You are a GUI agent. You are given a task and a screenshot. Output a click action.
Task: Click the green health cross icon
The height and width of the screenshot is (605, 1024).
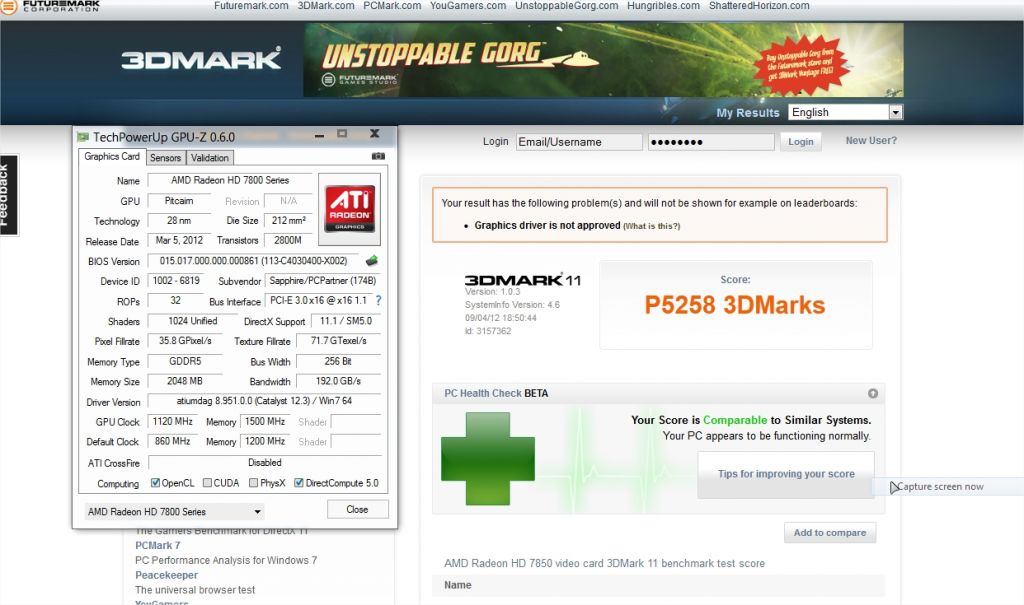tap(488, 459)
